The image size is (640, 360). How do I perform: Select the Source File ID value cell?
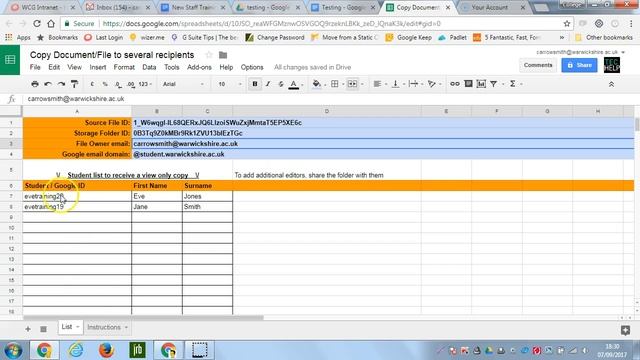(x=382, y=122)
